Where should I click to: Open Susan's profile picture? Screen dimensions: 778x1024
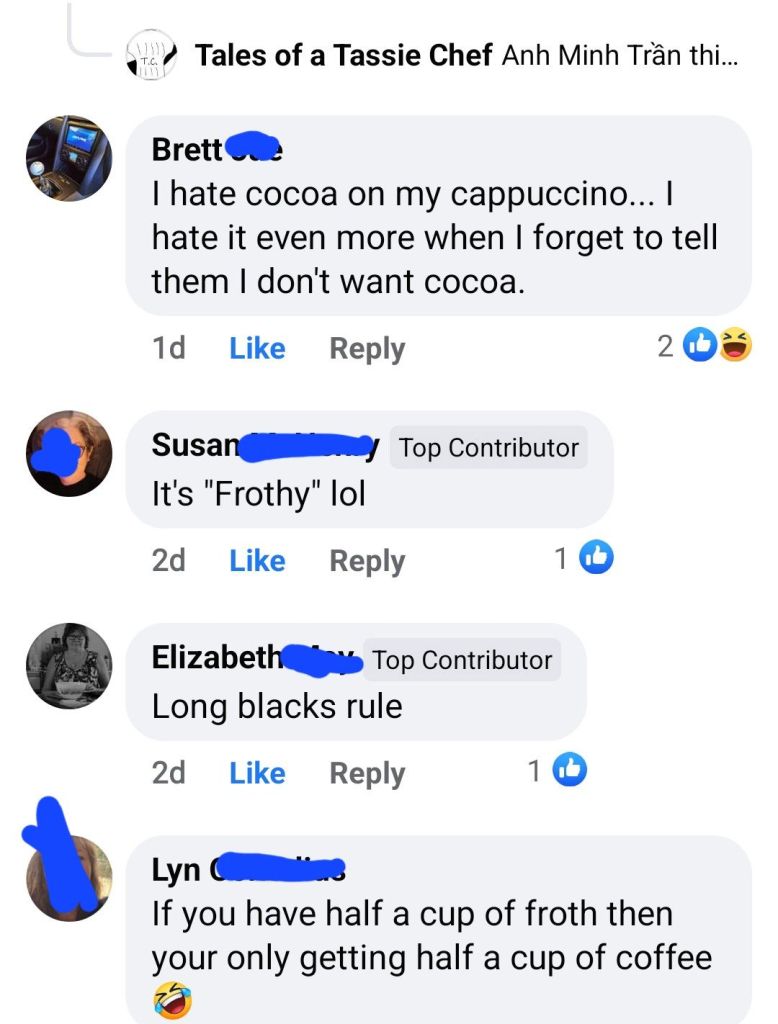click(x=69, y=453)
